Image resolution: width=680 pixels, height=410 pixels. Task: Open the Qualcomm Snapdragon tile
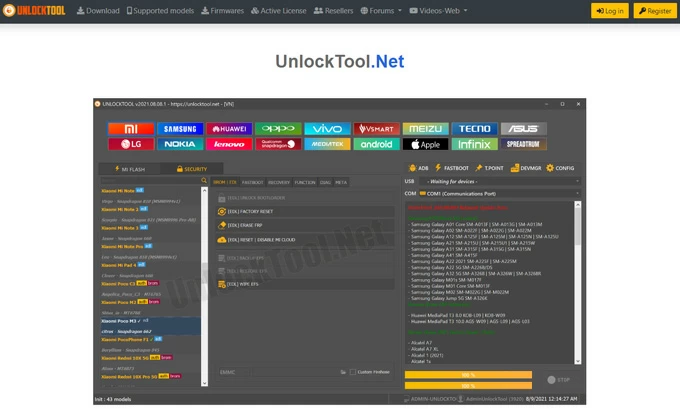coord(277,144)
